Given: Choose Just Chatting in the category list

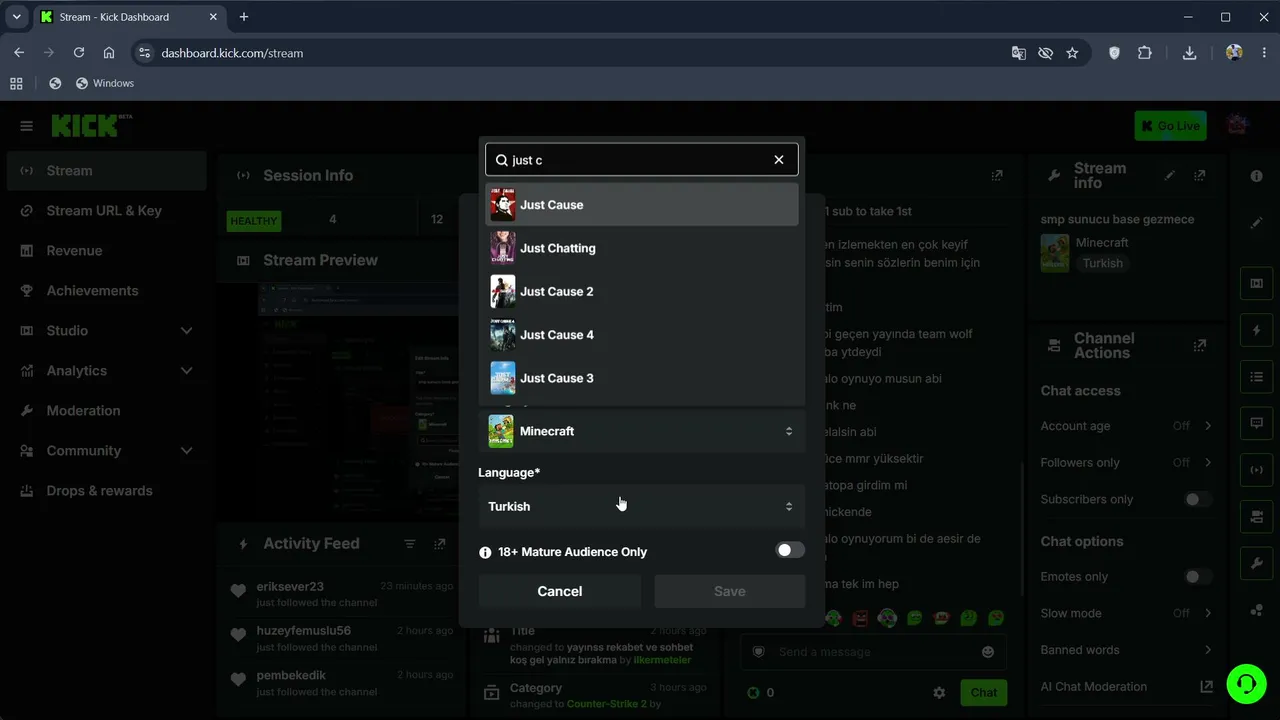Looking at the screenshot, I should coord(642,248).
